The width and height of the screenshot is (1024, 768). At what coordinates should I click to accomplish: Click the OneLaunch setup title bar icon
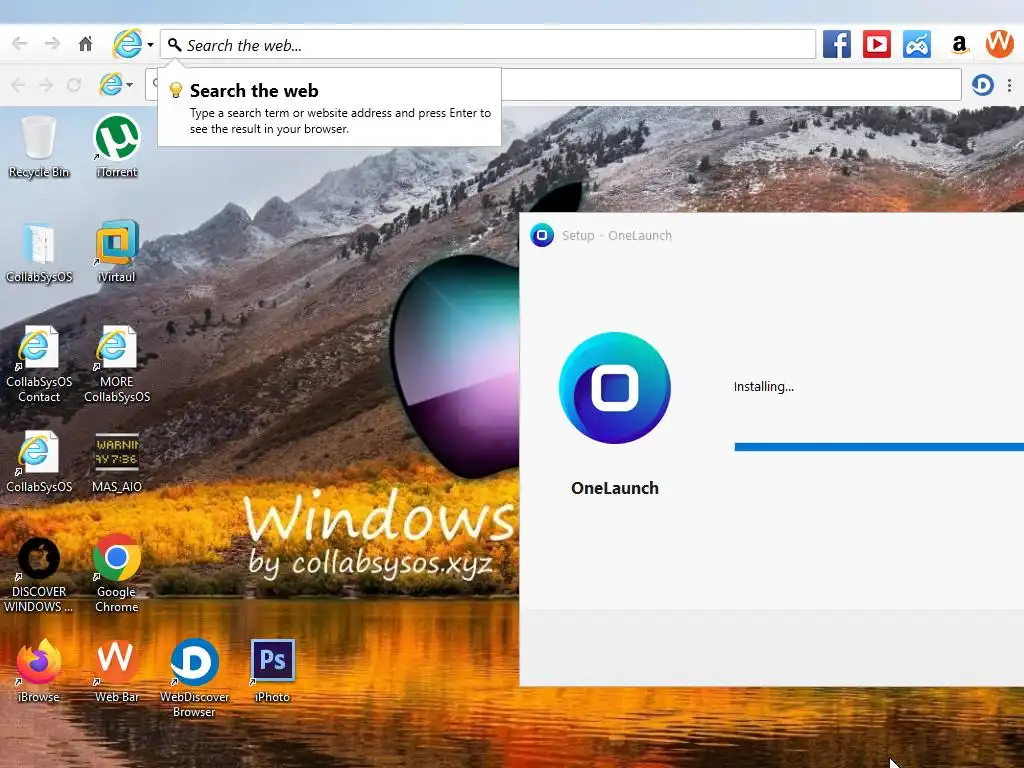click(x=542, y=235)
